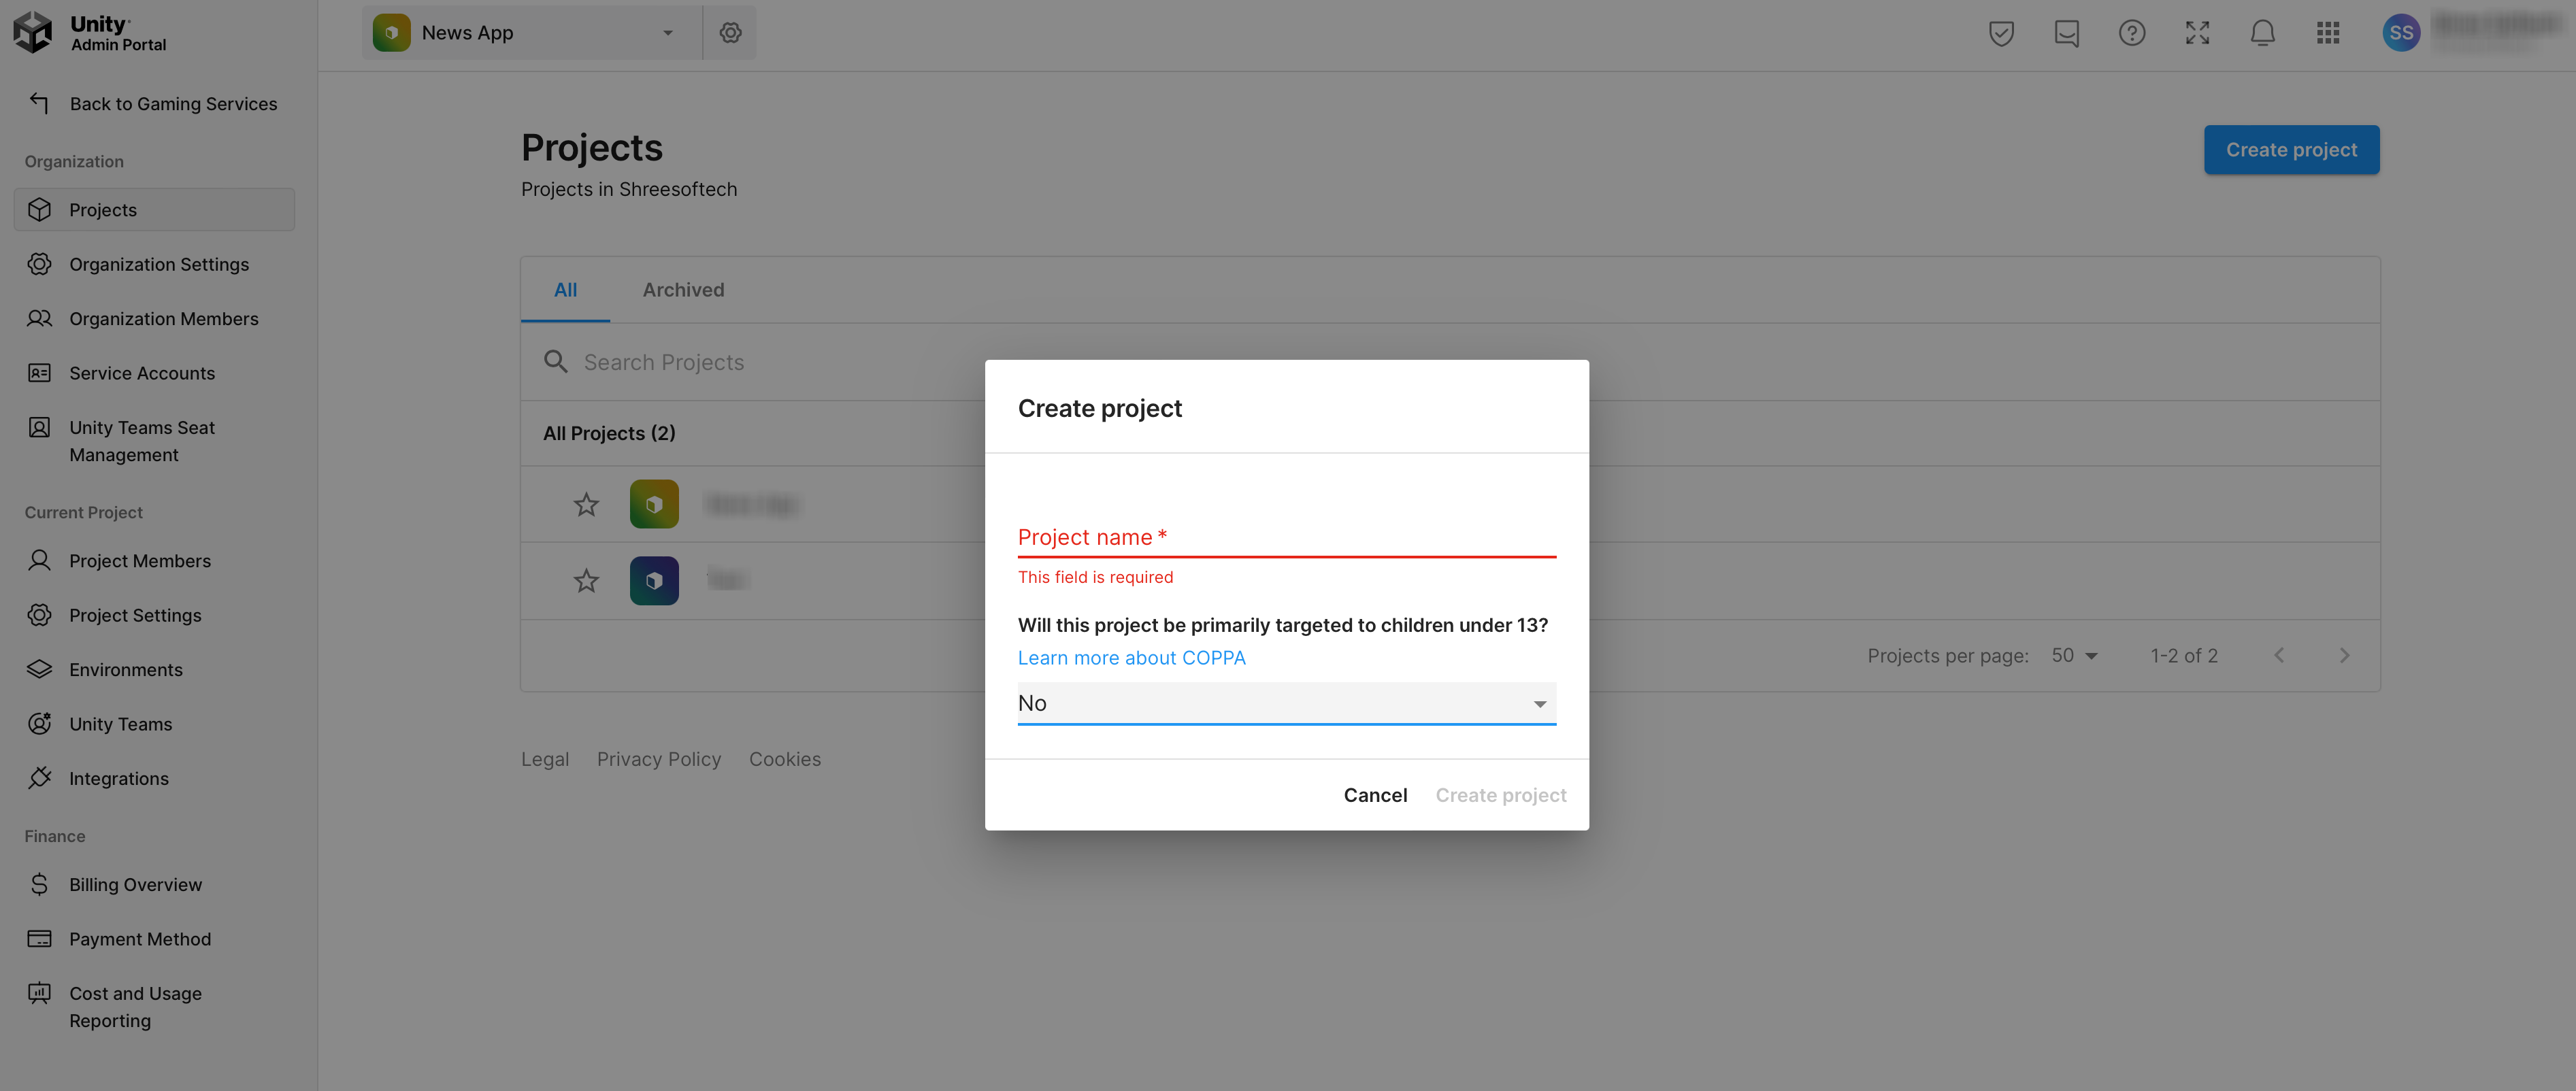Screen dimensions: 2576x1091
Task: Open the Learn more about COPPA link
Action: pos(1131,658)
